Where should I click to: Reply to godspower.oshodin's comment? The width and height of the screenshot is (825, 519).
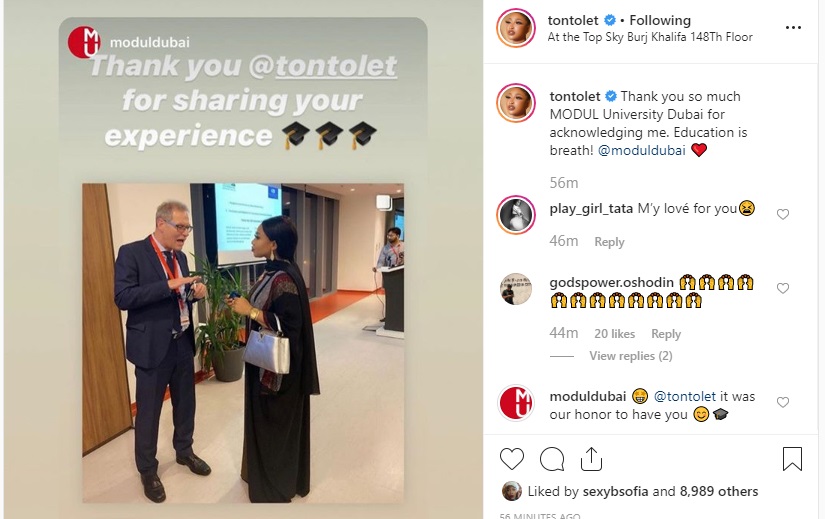click(x=666, y=334)
